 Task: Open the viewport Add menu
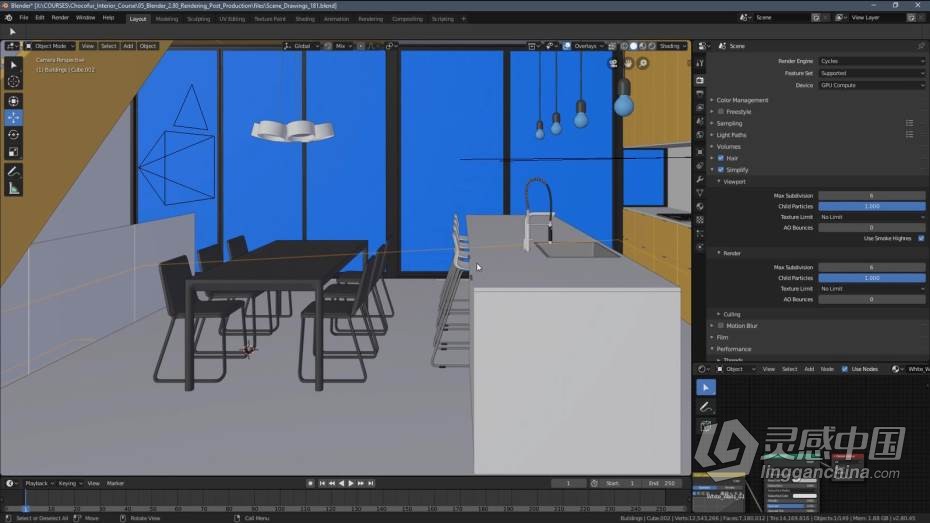(x=128, y=46)
